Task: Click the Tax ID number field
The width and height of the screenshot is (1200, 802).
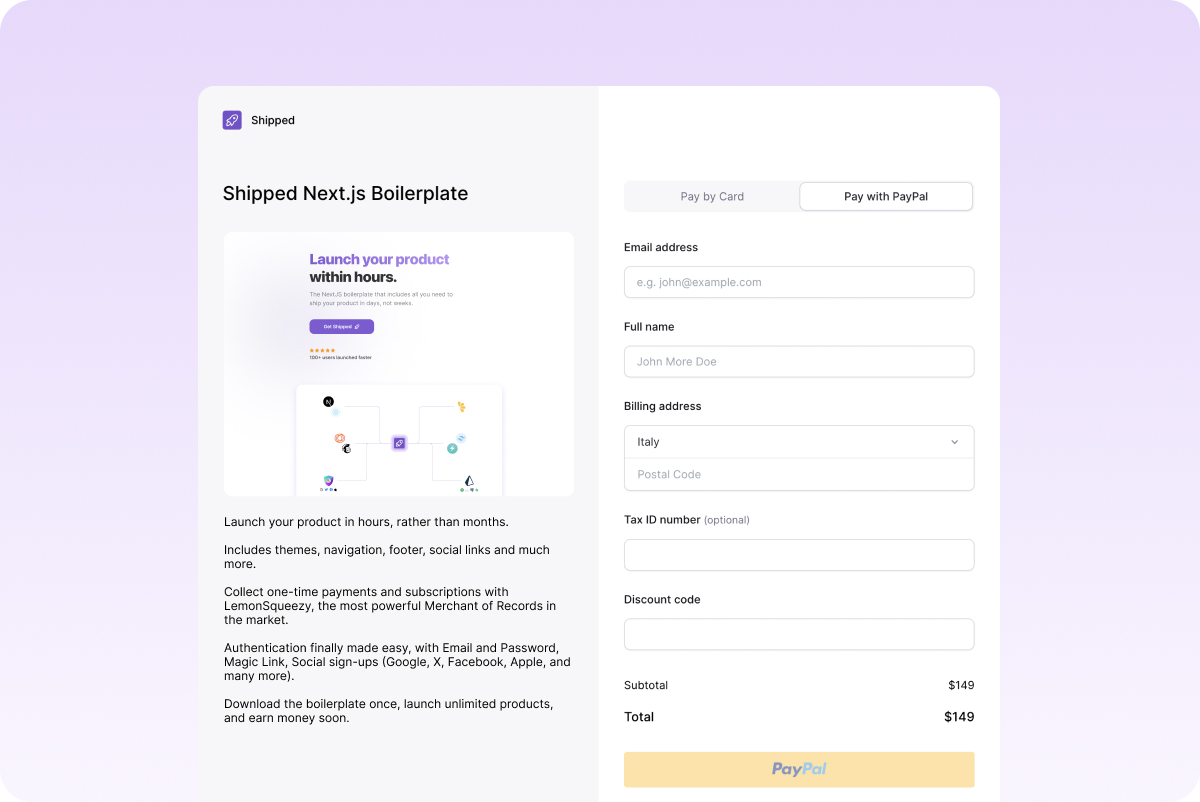Action: 799,555
